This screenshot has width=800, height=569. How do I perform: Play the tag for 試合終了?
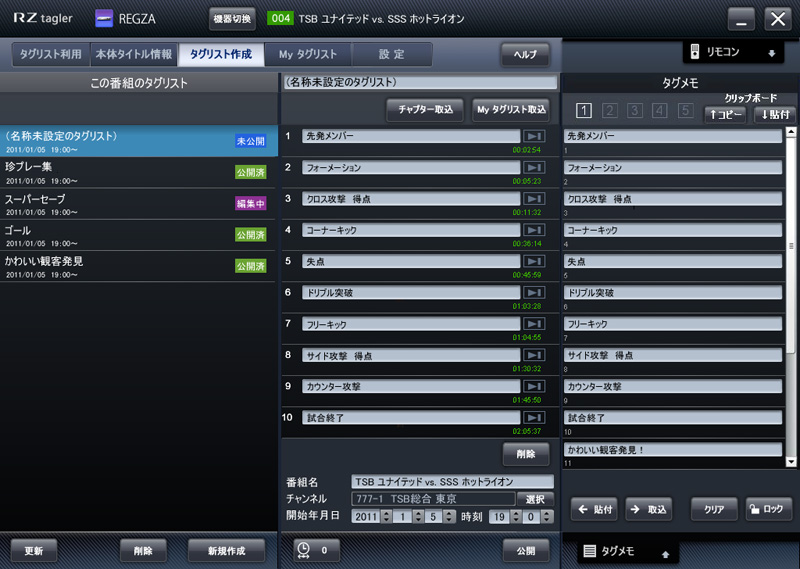534,417
